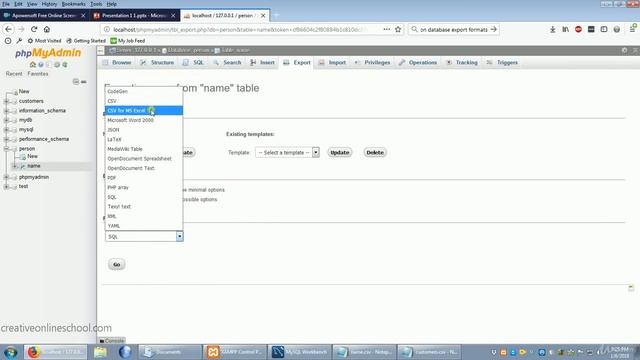Choose JSON in the format list
Screen dimensions: 640x360
(x=144, y=130)
